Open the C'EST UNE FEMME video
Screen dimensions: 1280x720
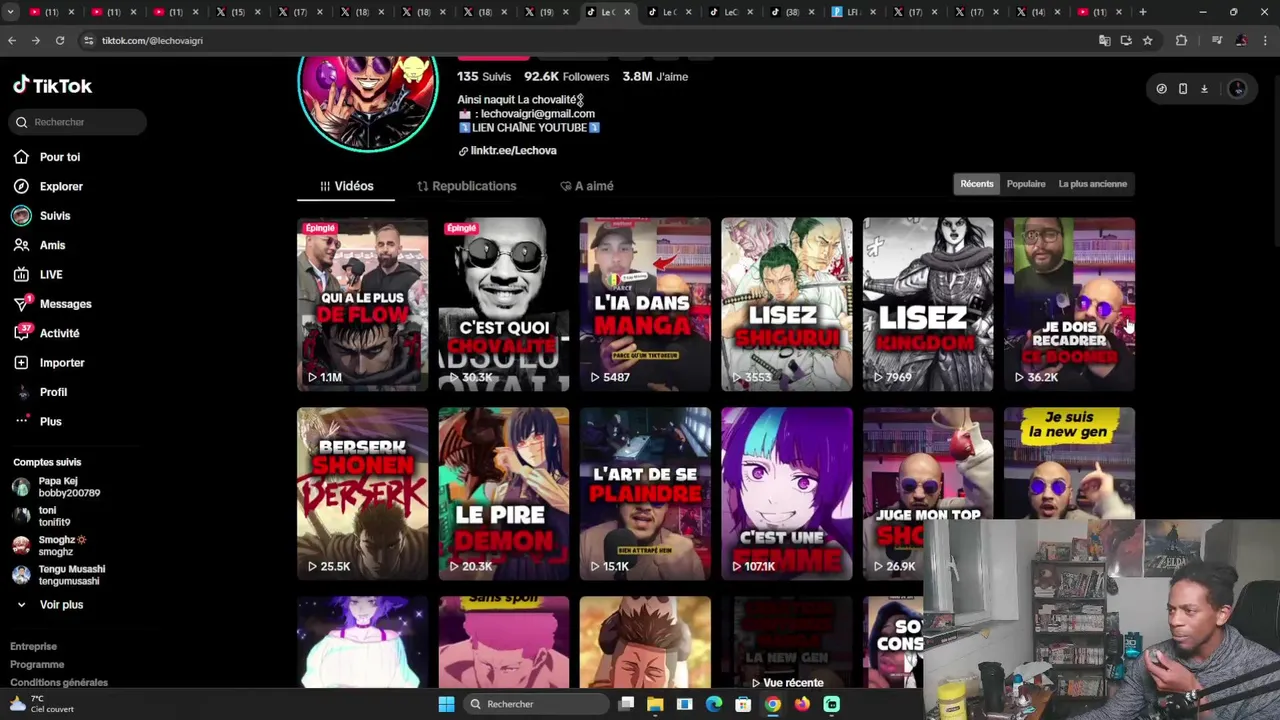(x=786, y=494)
